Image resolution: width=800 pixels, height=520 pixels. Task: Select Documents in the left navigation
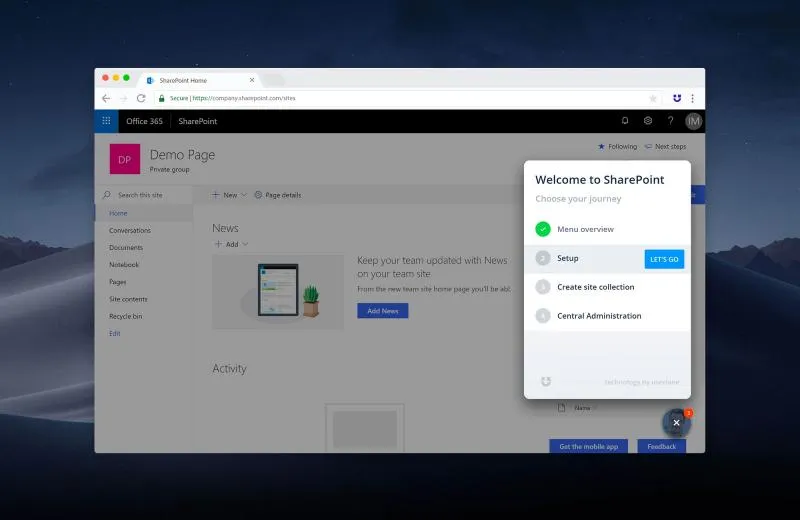click(x=126, y=247)
